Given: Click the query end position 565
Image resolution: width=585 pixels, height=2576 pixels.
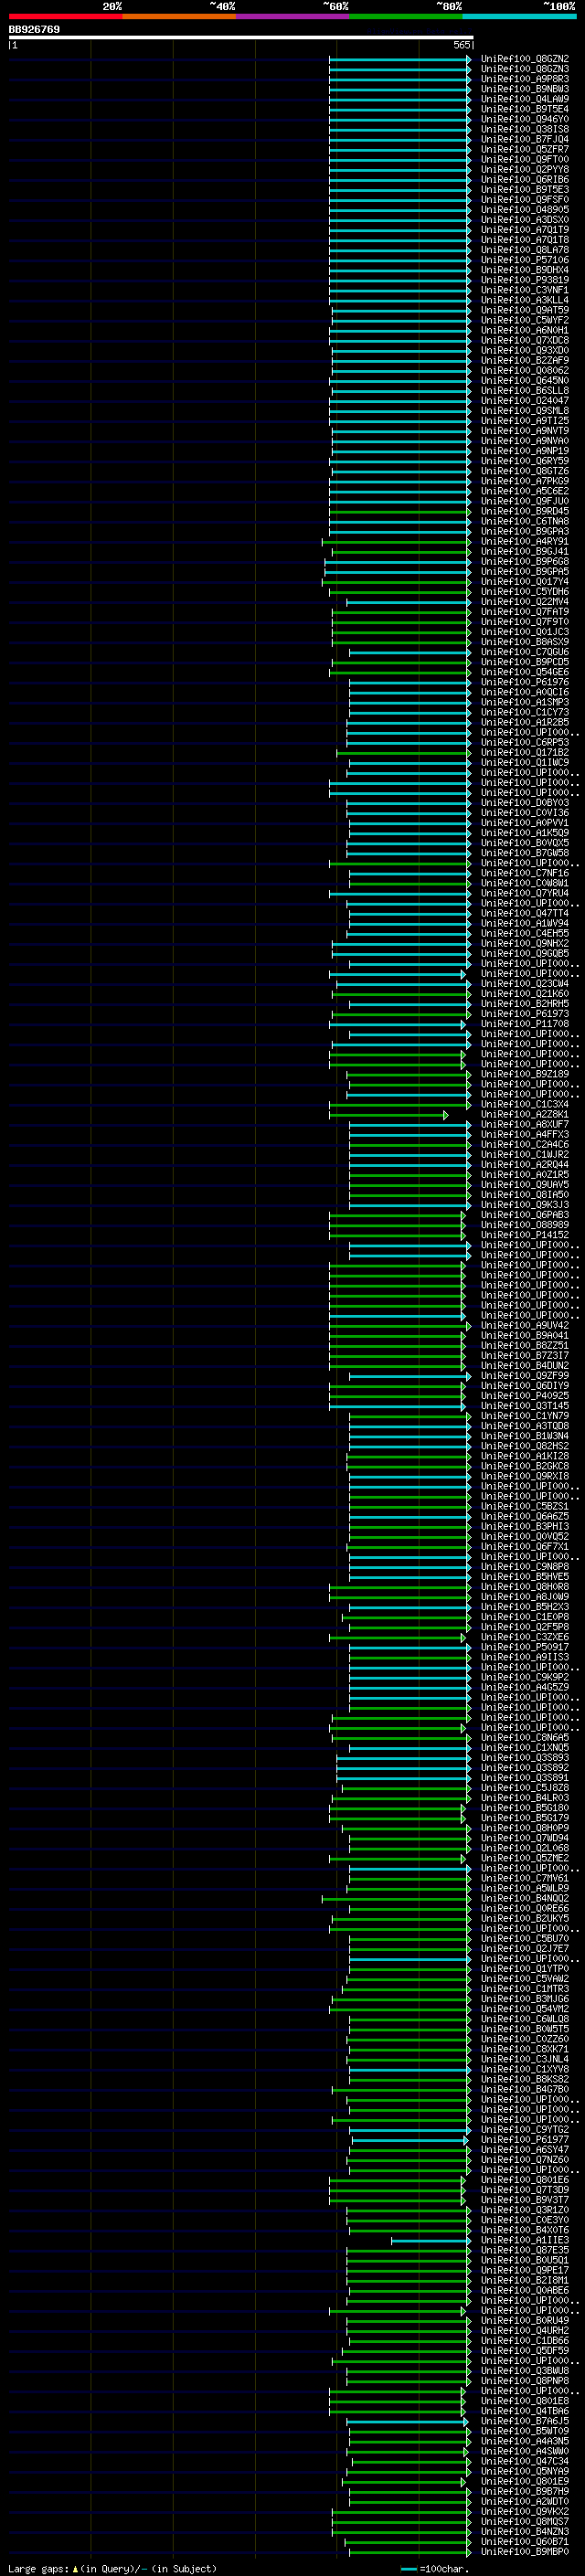Looking at the screenshot, I should pos(462,45).
